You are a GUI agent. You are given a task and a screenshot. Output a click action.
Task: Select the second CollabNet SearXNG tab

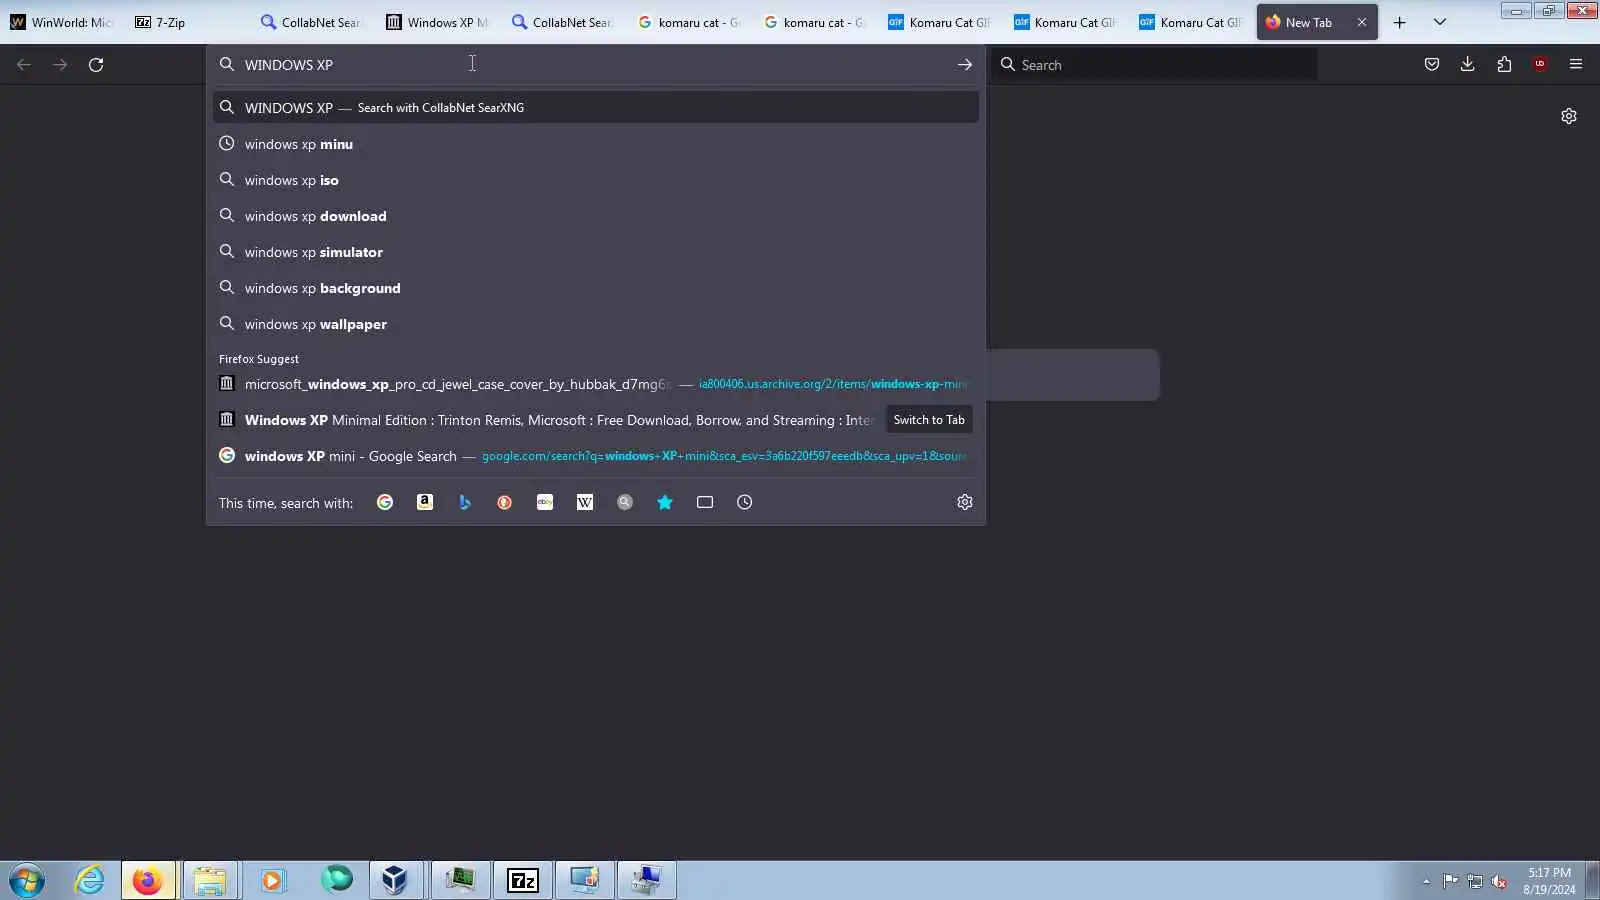point(565,22)
